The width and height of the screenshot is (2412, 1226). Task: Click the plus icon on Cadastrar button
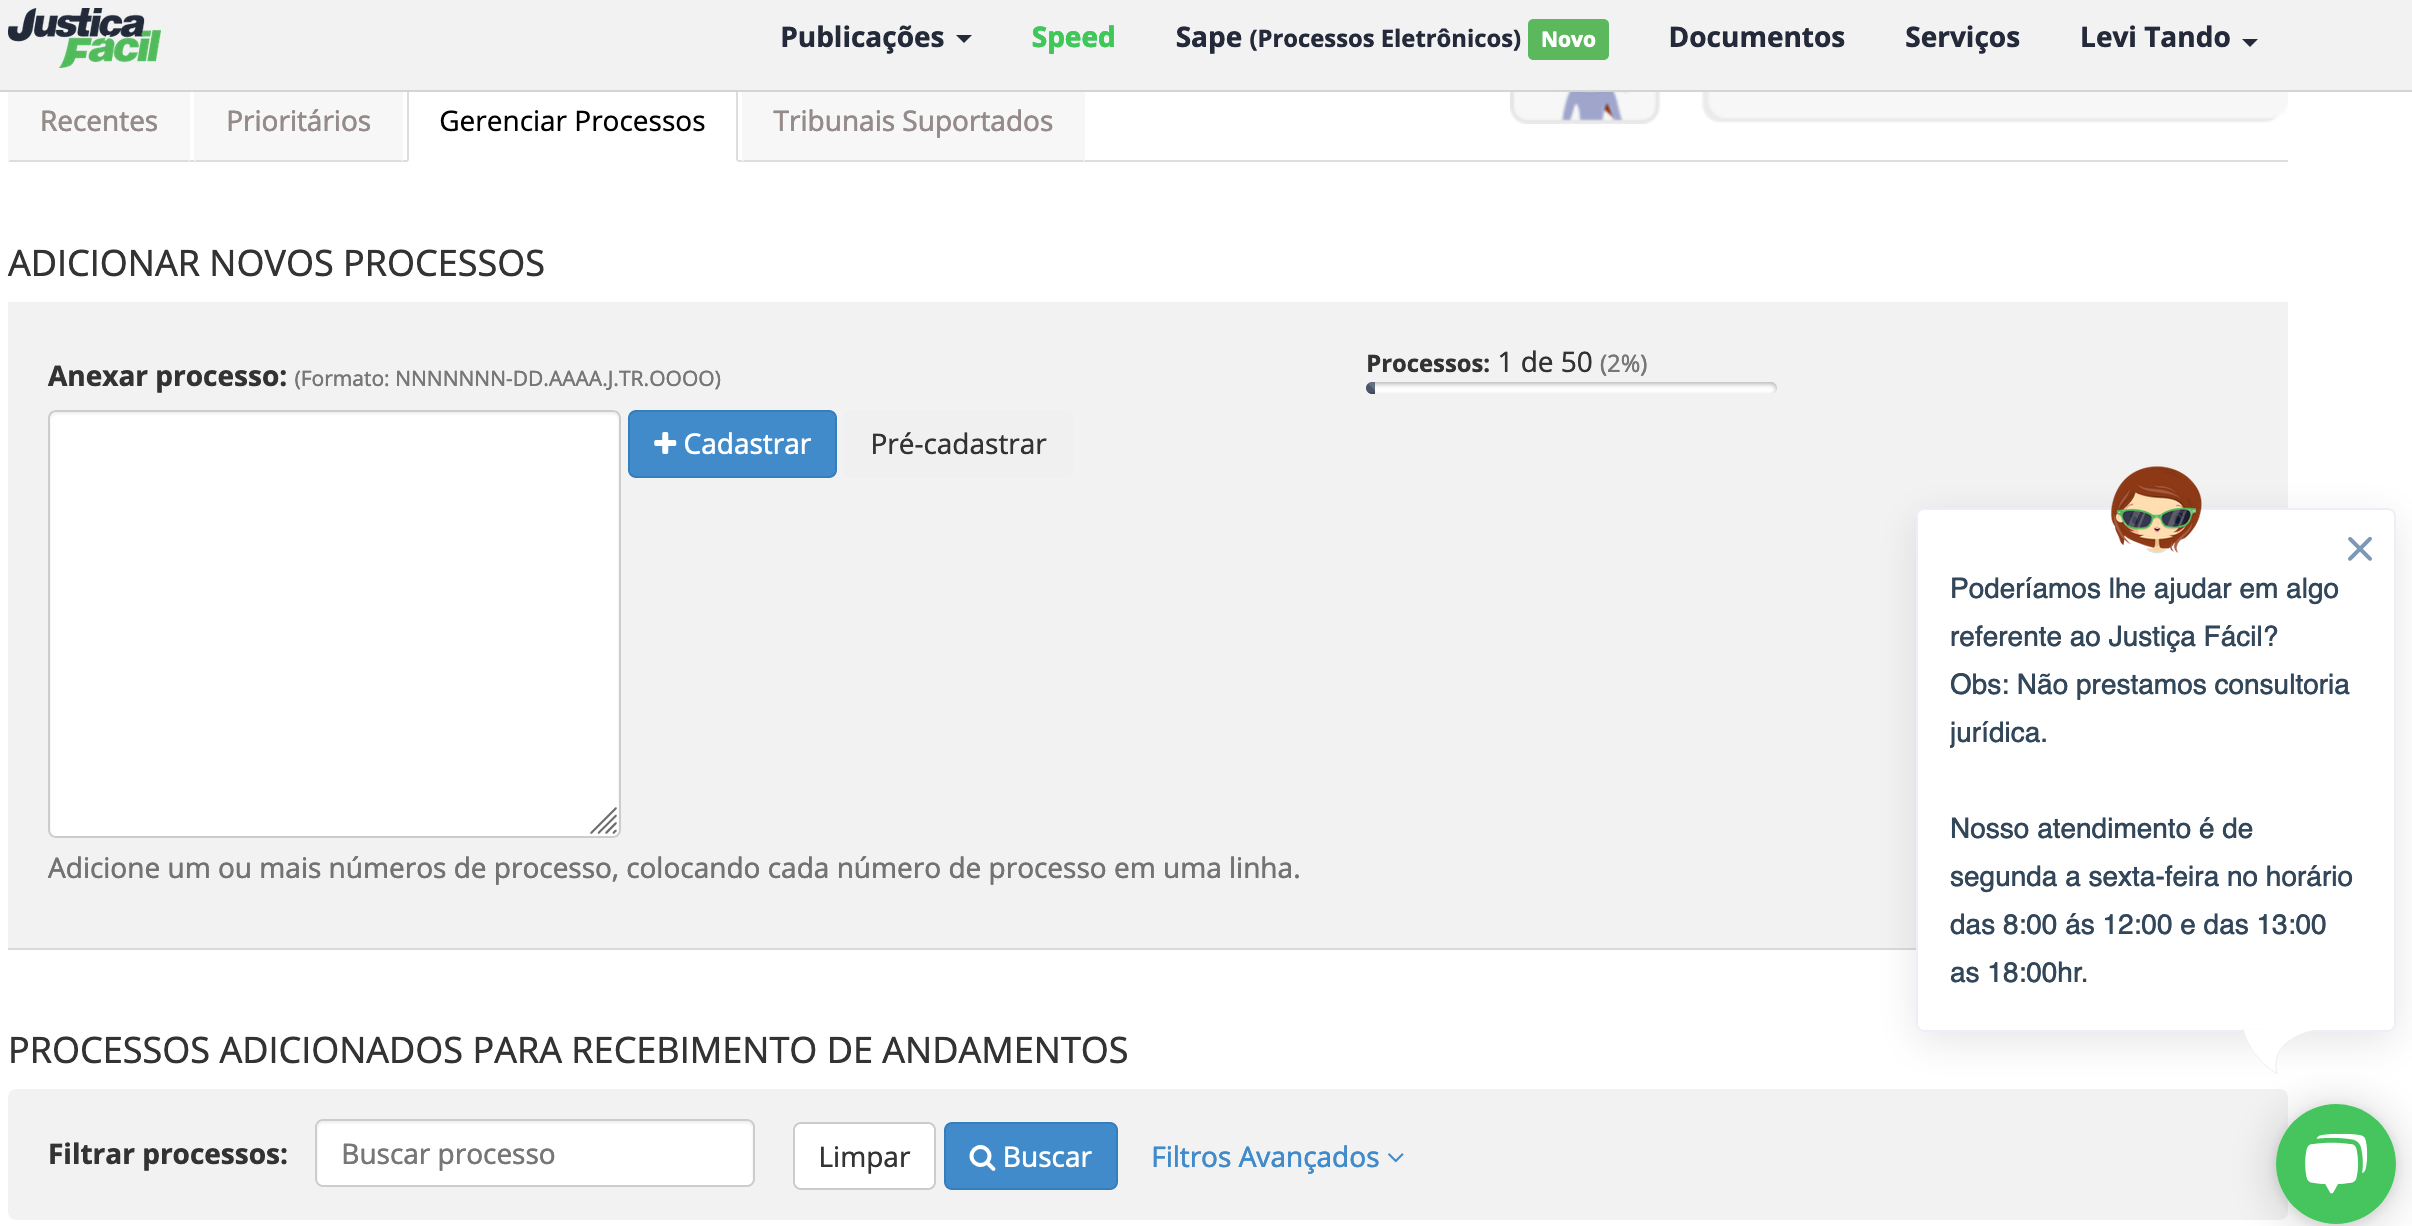click(665, 443)
